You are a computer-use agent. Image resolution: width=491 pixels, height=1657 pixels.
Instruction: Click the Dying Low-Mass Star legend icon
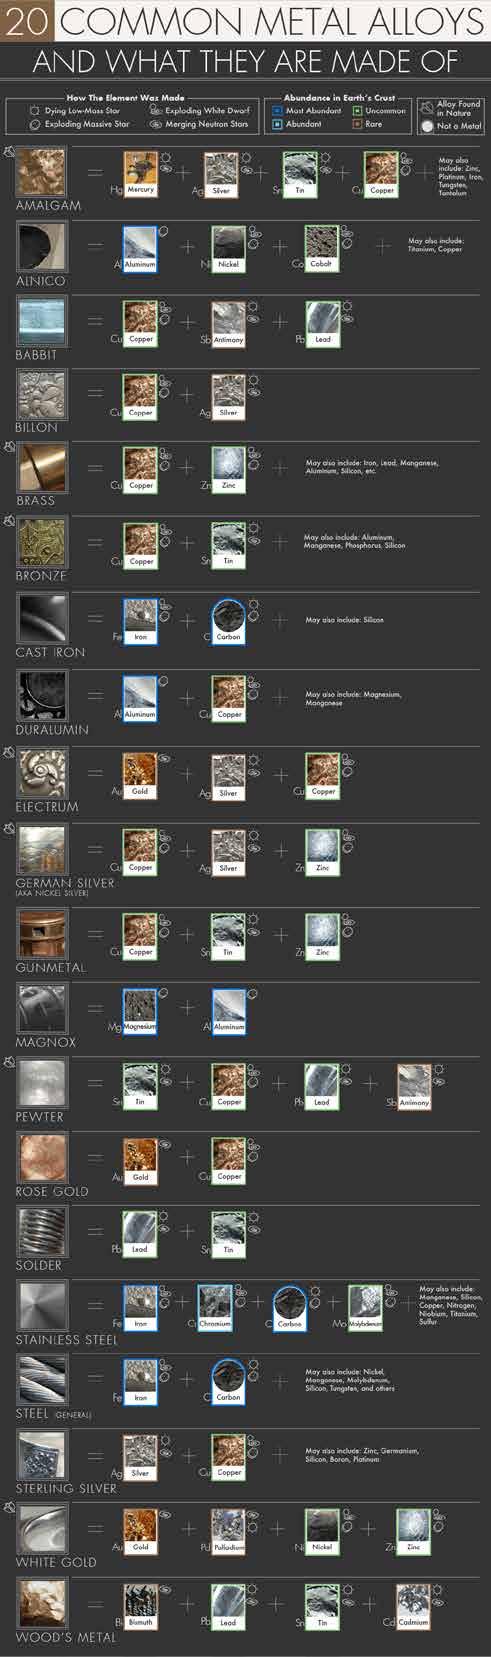pos(35,111)
